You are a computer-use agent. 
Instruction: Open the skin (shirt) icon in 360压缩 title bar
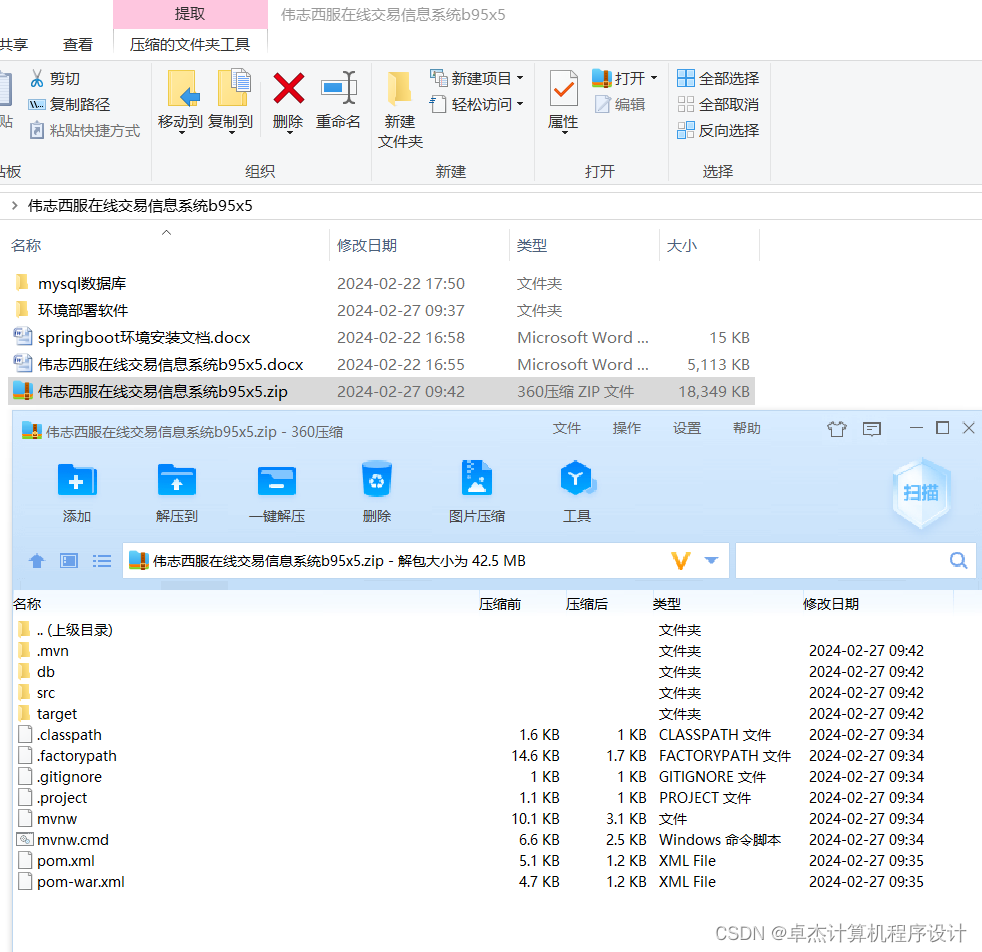click(837, 429)
